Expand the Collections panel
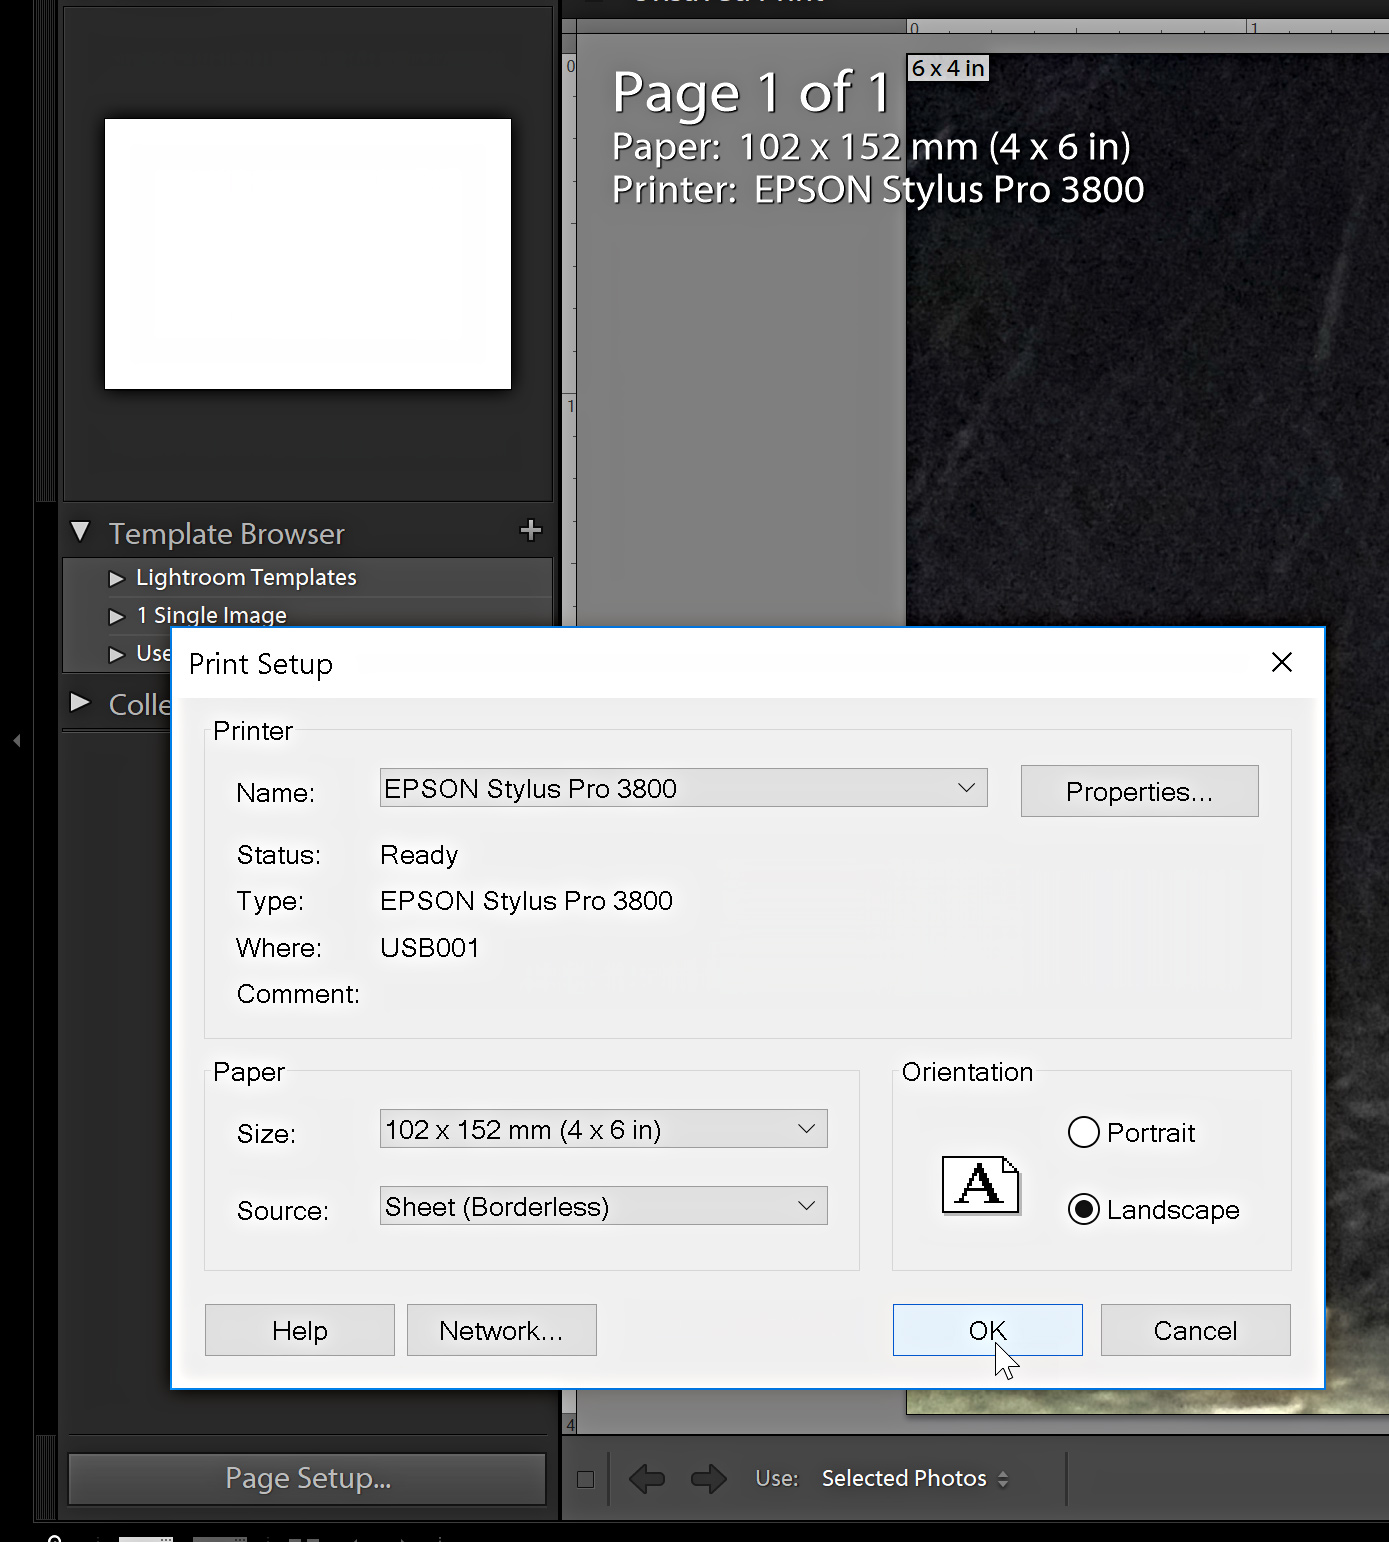Viewport: 1389px width, 1542px height. (80, 702)
